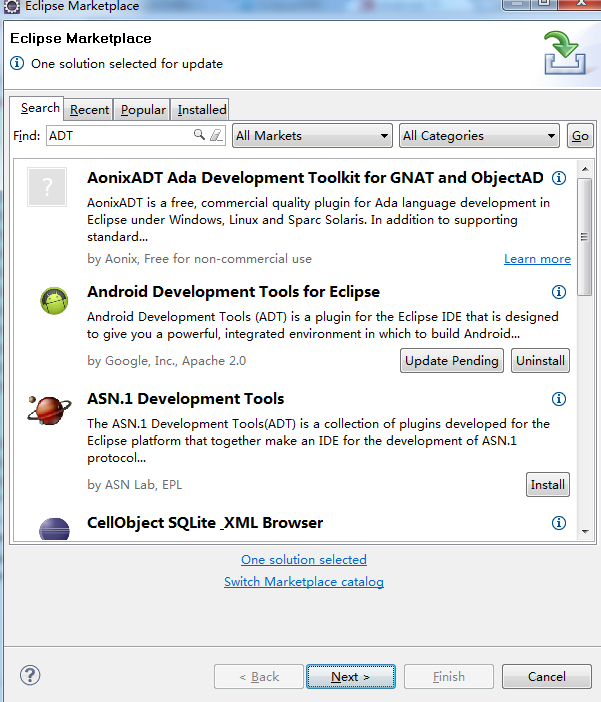
Task: Click the scrollbar up arrow
Action: [585, 169]
